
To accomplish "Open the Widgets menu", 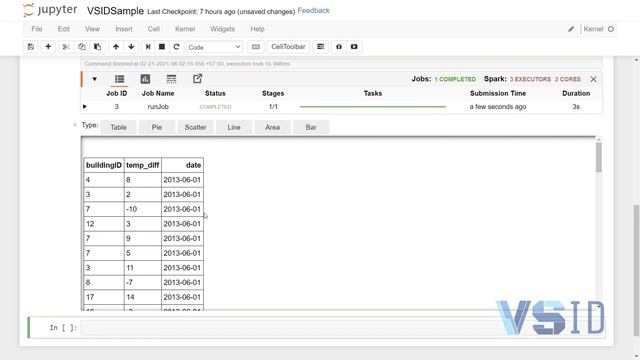I will (x=222, y=29).
